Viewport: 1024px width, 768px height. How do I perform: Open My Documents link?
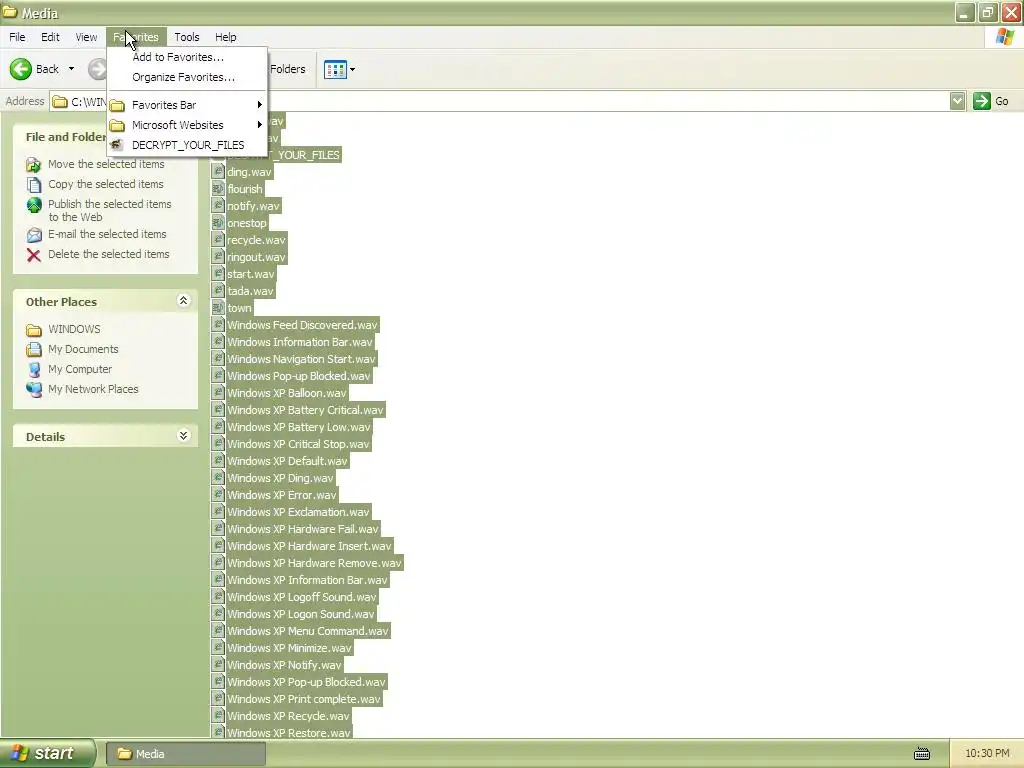tap(83, 349)
